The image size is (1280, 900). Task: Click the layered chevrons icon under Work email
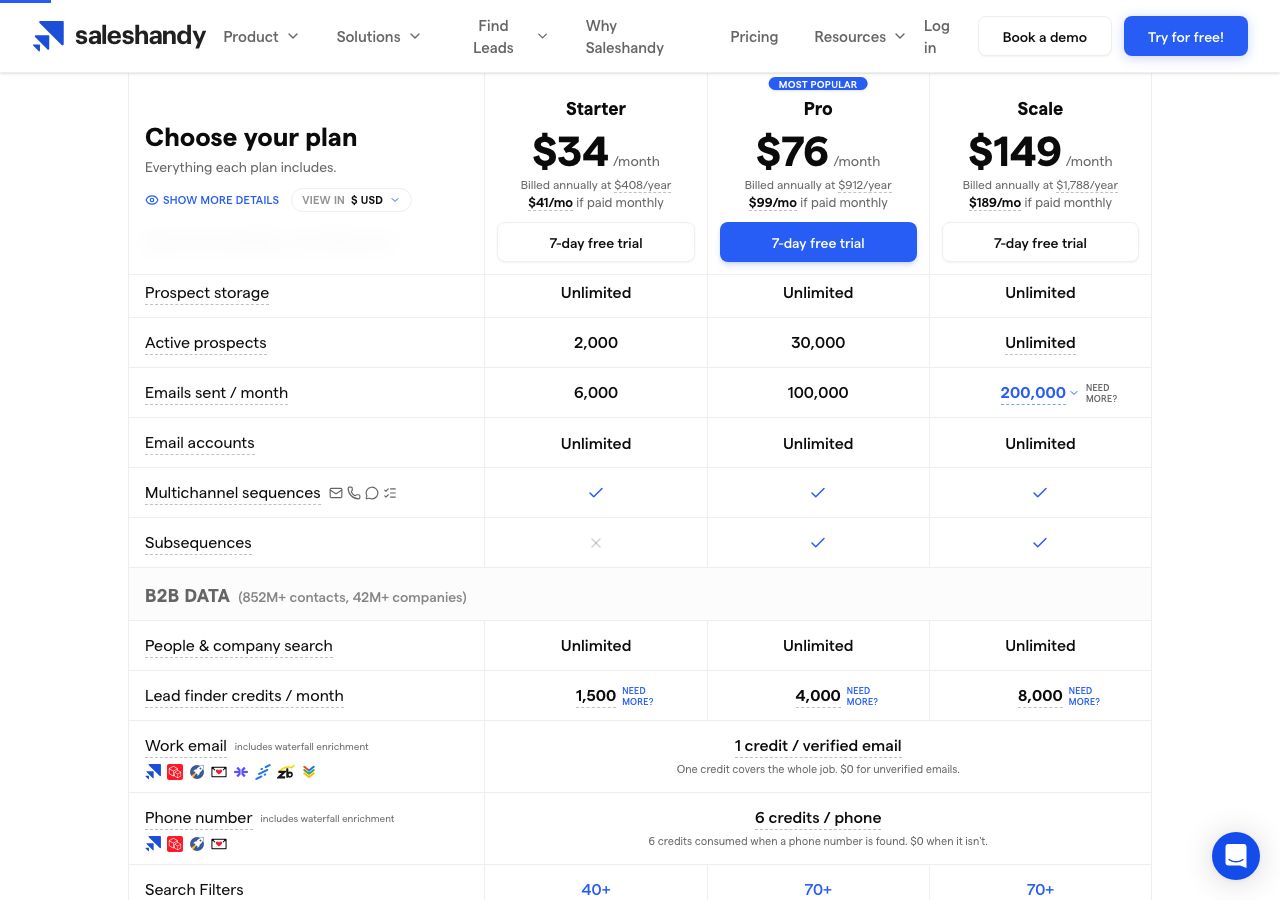[309, 772]
